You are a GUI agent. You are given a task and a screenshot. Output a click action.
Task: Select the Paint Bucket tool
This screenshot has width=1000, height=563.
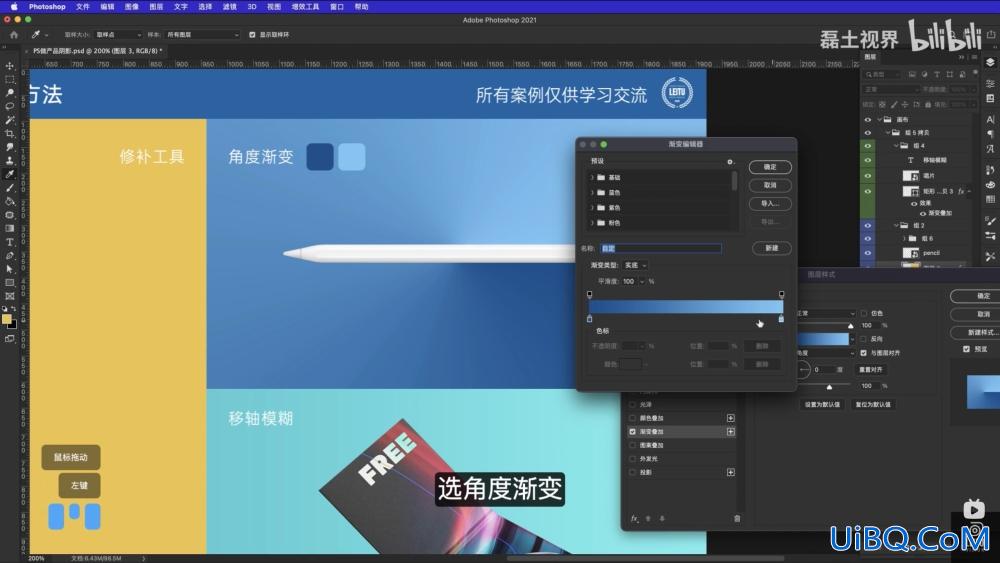10,201
